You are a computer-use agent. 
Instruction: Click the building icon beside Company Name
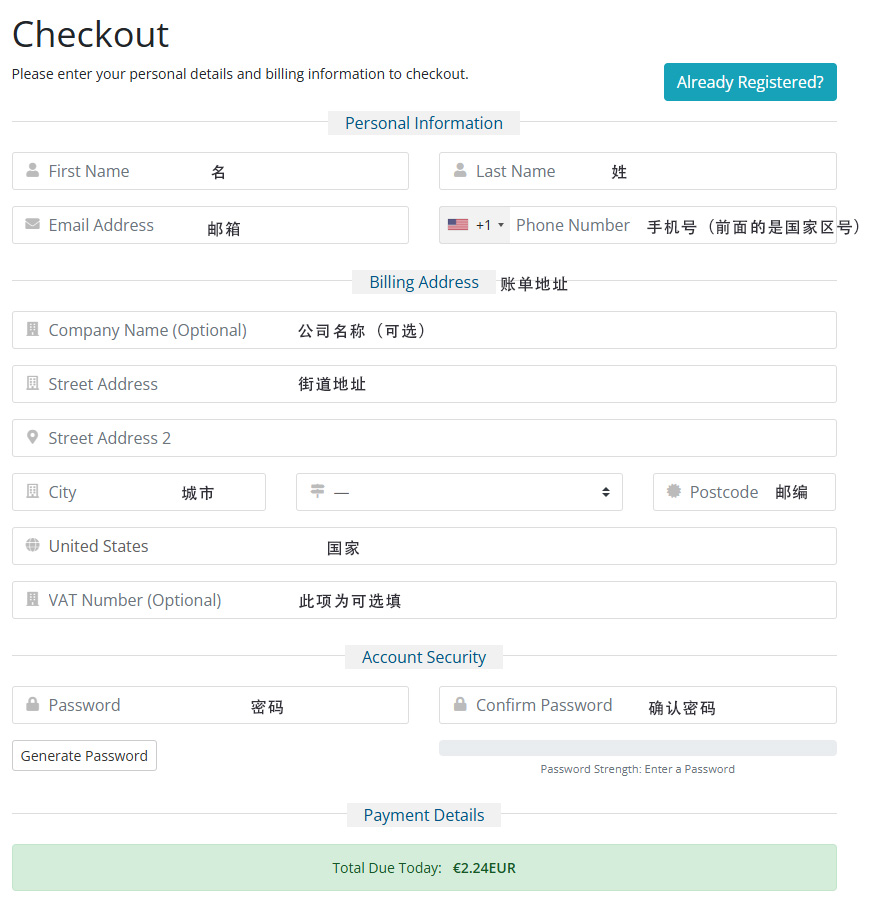point(33,330)
